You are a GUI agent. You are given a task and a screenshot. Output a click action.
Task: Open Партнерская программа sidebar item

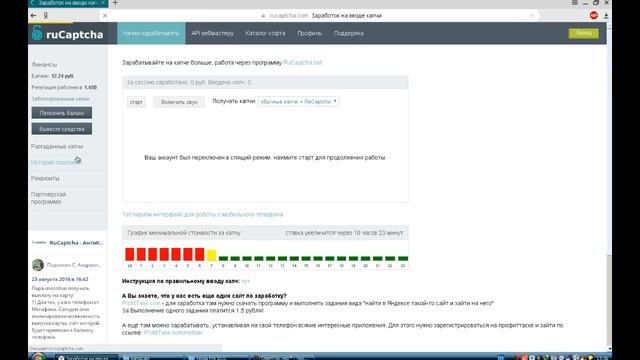tap(49, 198)
